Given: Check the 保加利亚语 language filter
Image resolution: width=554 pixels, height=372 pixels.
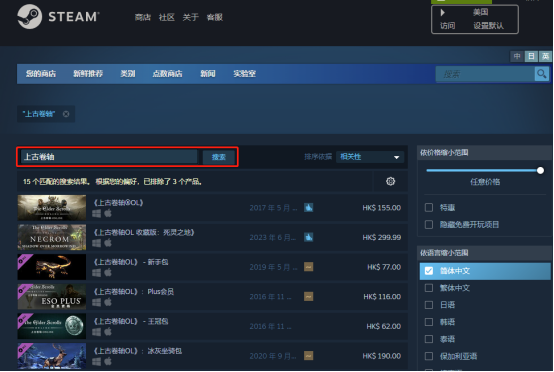Looking at the screenshot, I should [x=429, y=356].
